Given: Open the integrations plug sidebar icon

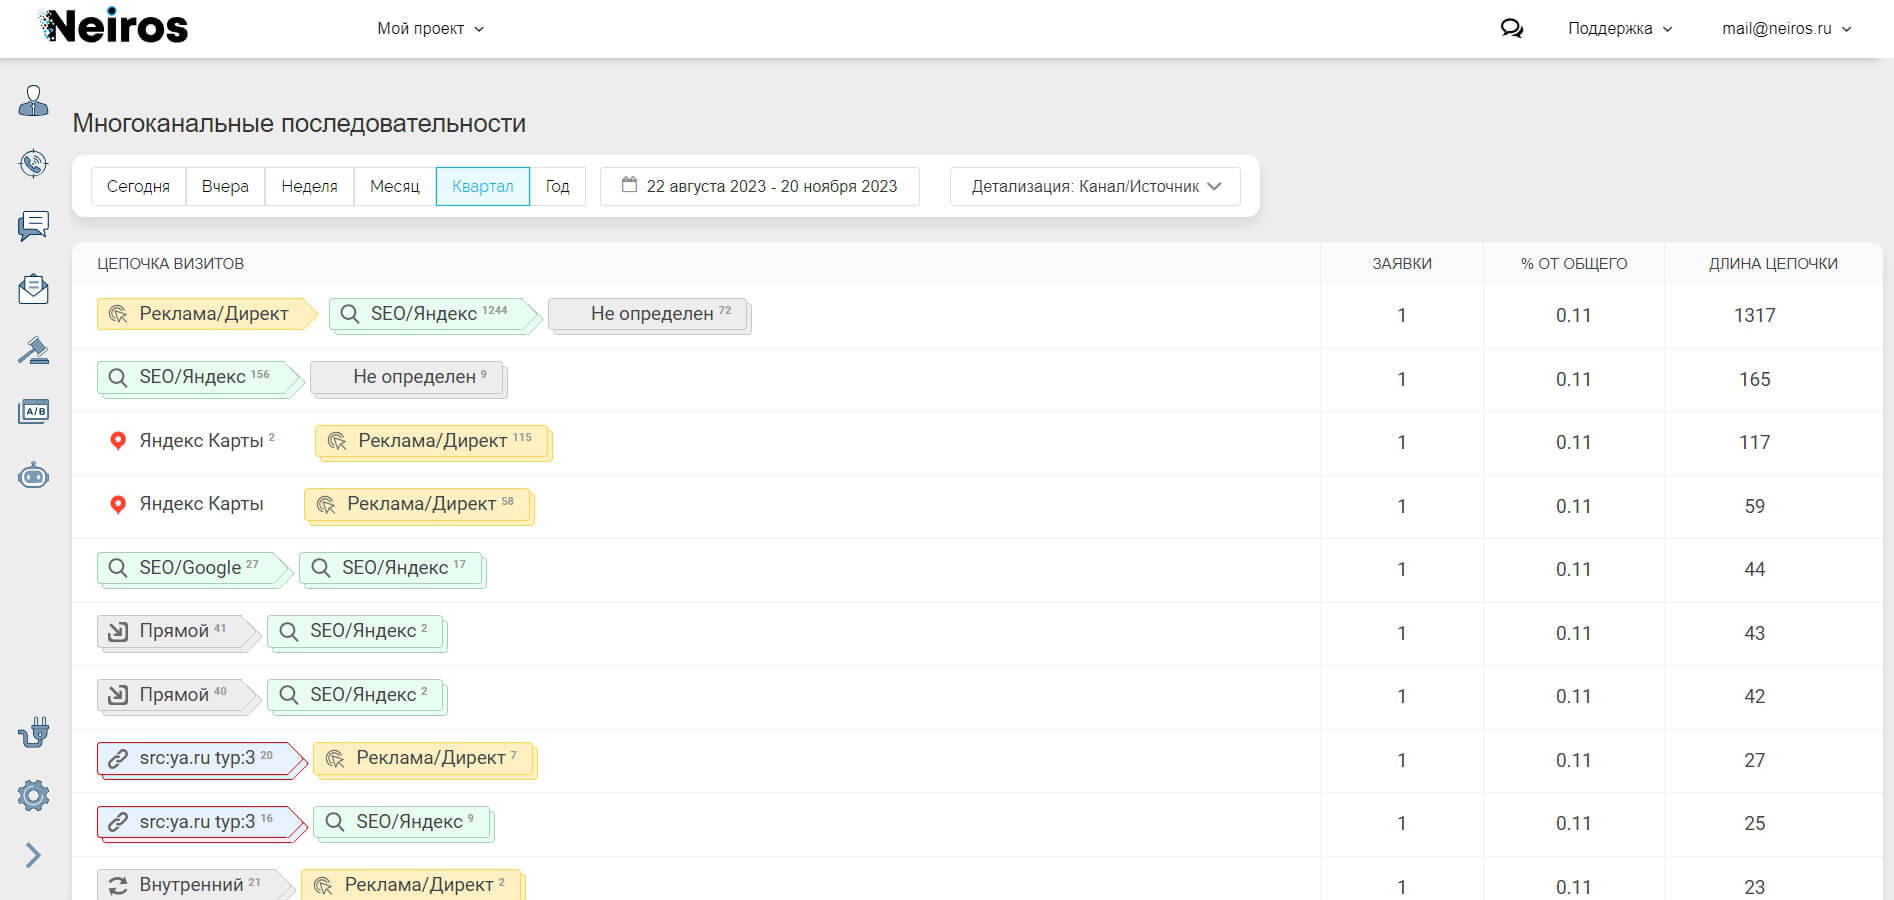Looking at the screenshot, I should (33, 733).
